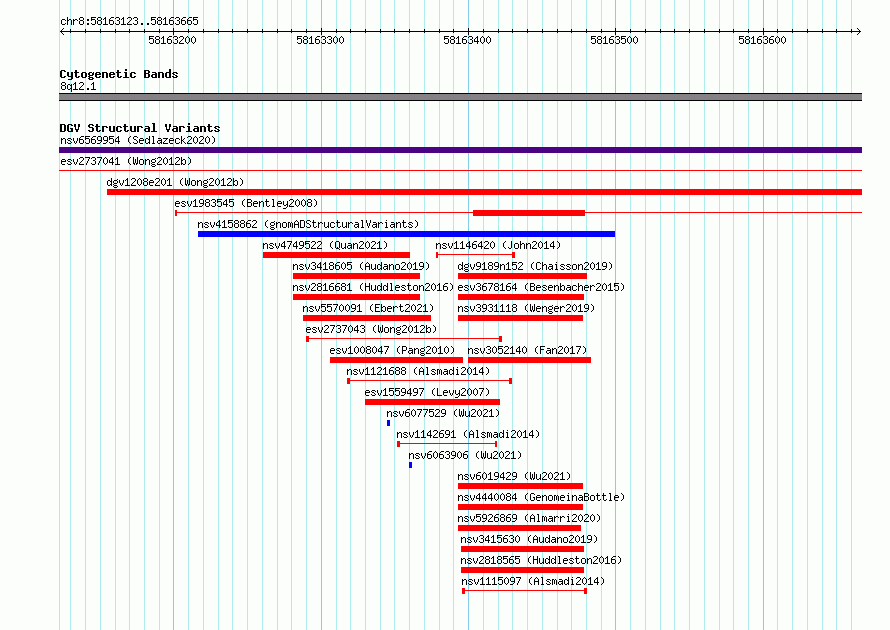Click the nsv4440084 (GenomeinaBottle) label
This screenshot has height=630, width=890.
point(541,497)
